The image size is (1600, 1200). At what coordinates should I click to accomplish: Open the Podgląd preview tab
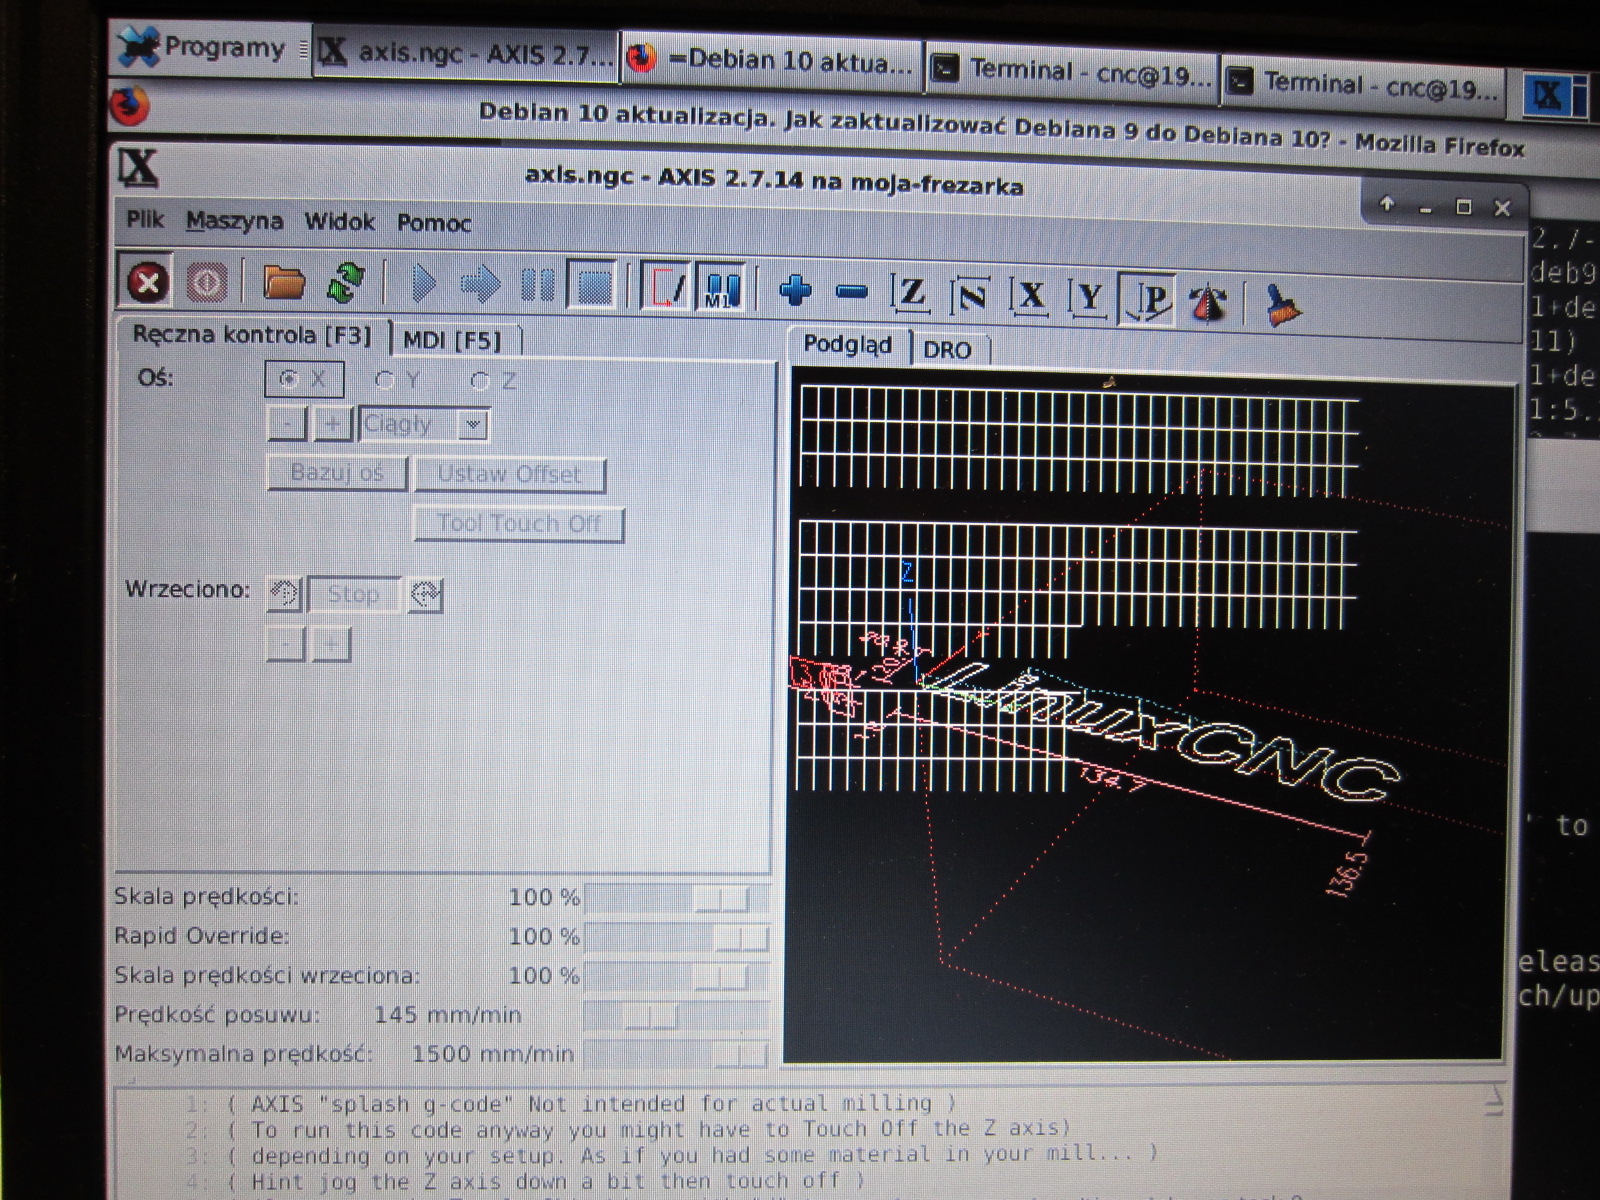point(848,345)
